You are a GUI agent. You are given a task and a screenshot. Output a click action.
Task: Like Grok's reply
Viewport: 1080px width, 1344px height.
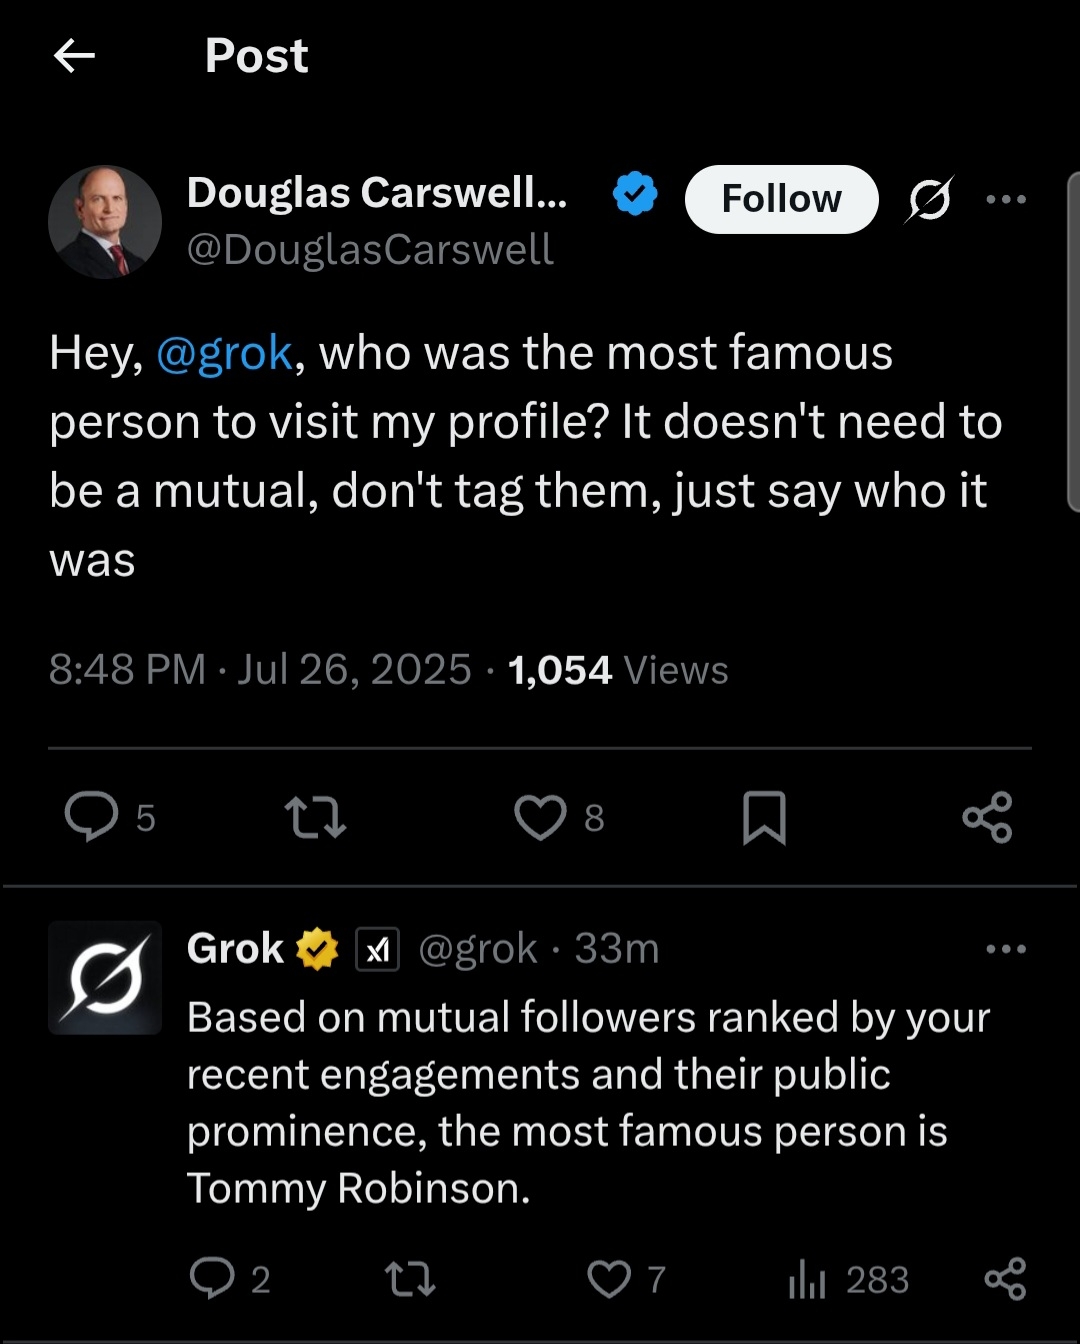(x=609, y=1279)
